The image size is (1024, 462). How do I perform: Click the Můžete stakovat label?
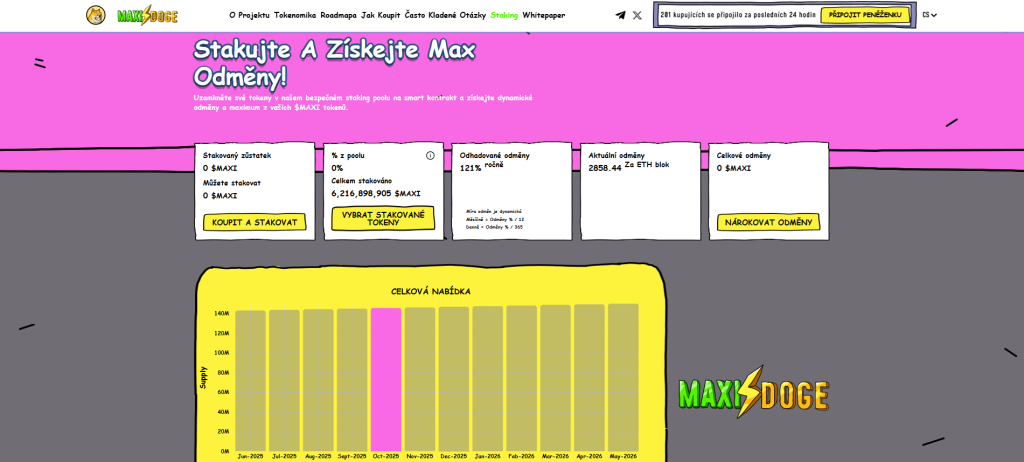coord(232,183)
